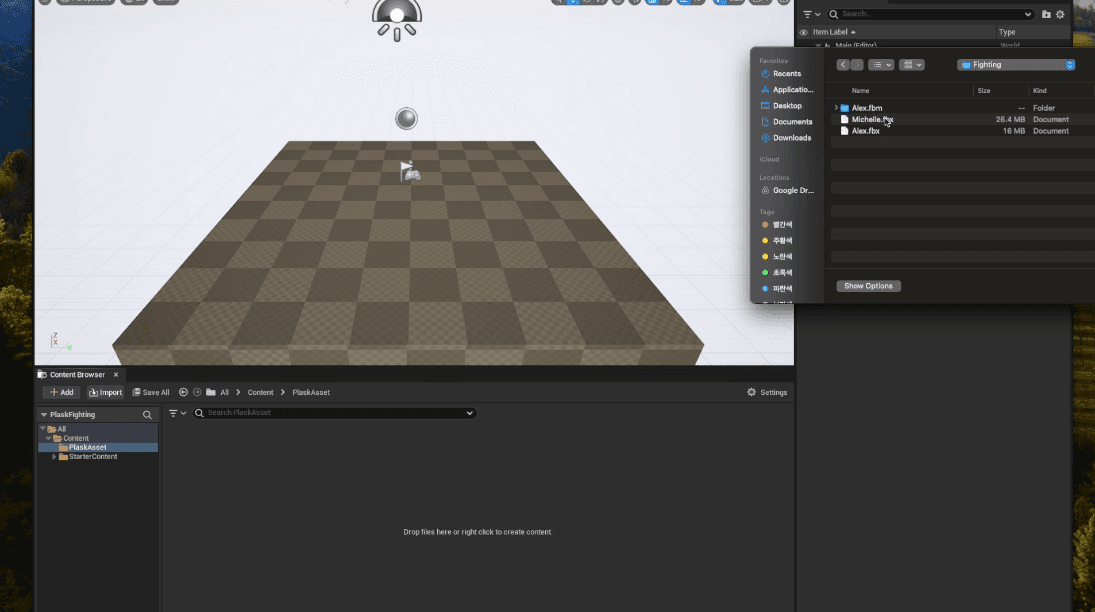Expand the Alex.fbm folder entry
Viewport: 1095px width, 612px height.
(x=838, y=107)
